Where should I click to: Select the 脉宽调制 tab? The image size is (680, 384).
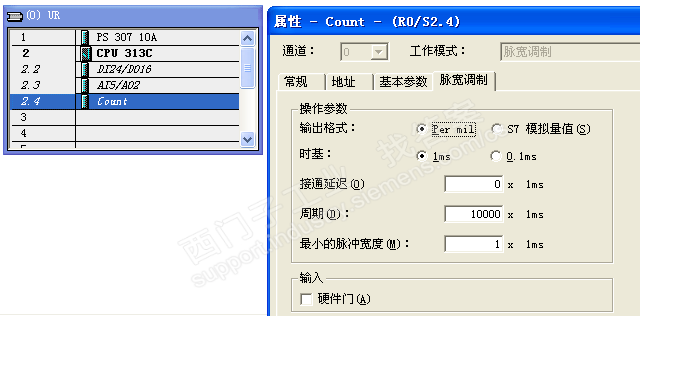coord(464,80)
